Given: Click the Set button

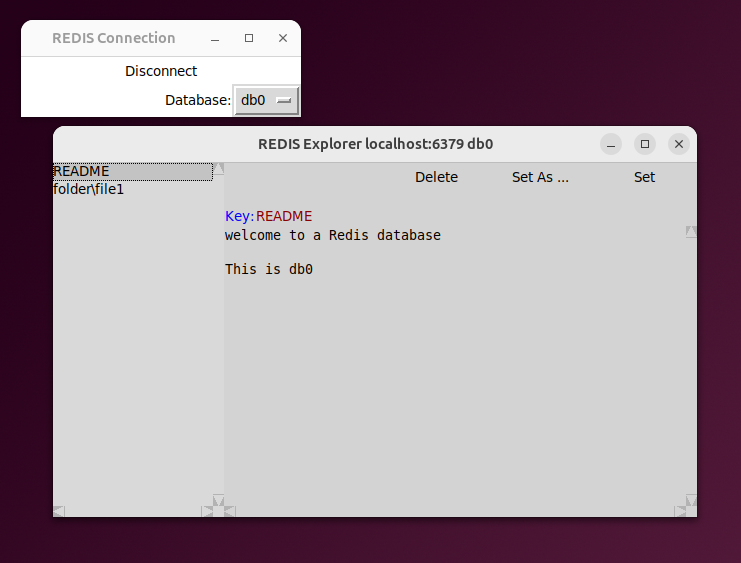Looking at the screenshot, I should (x=644, y=177).
